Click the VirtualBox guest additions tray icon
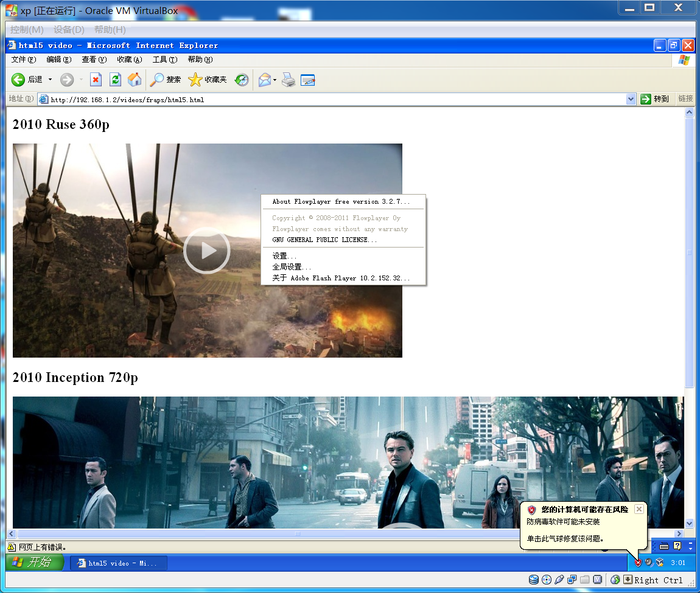This screenshot has width=700, height=593. pyautogui.click(x=659, y=563)
